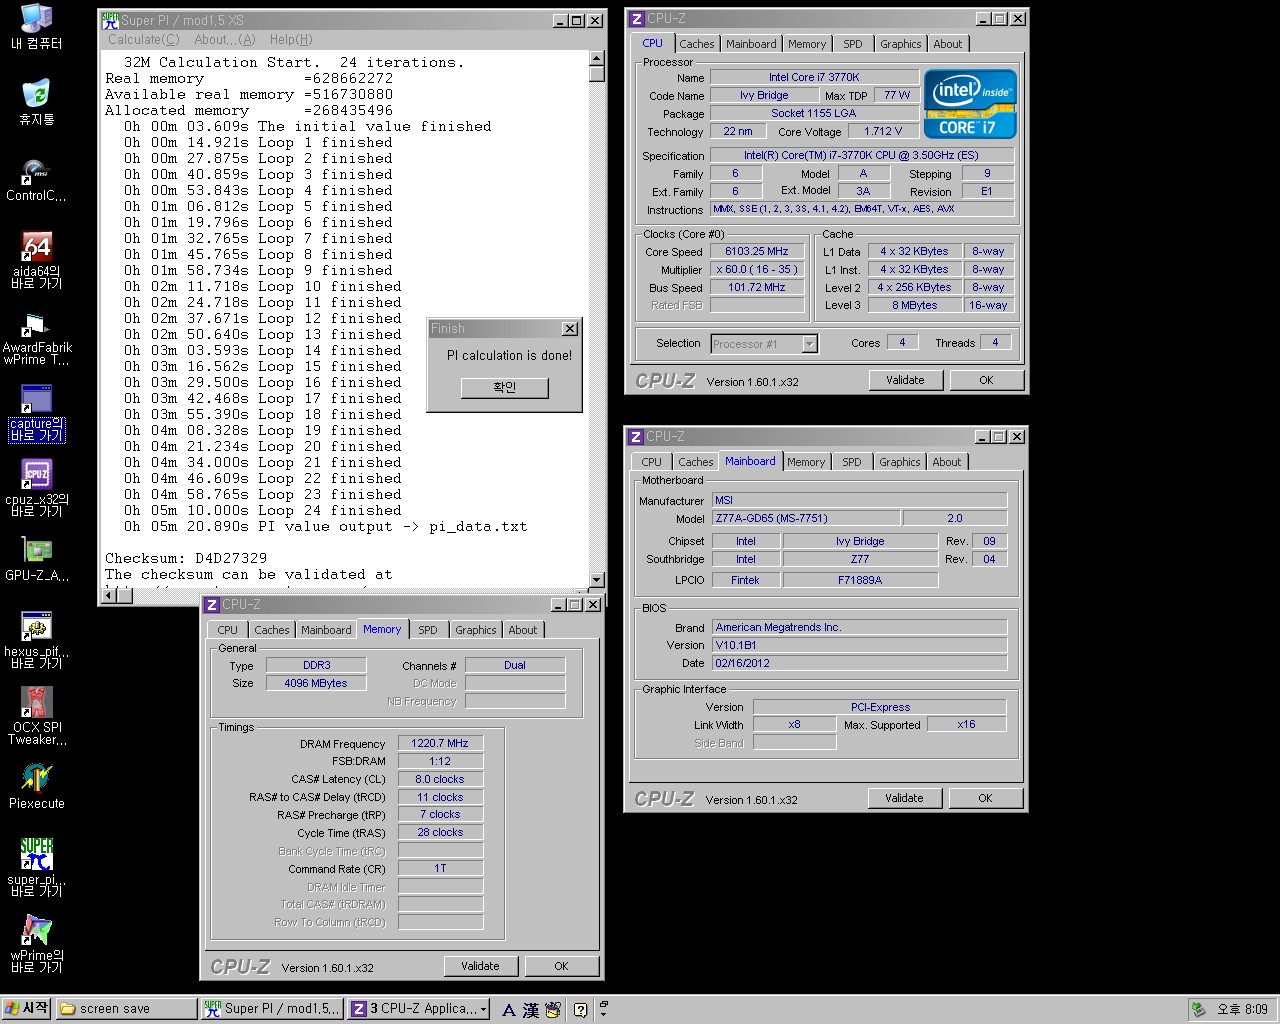Click the multiplier x 60.0 value
This screenshot has width=1280, height=1024.
pos(756,270)
